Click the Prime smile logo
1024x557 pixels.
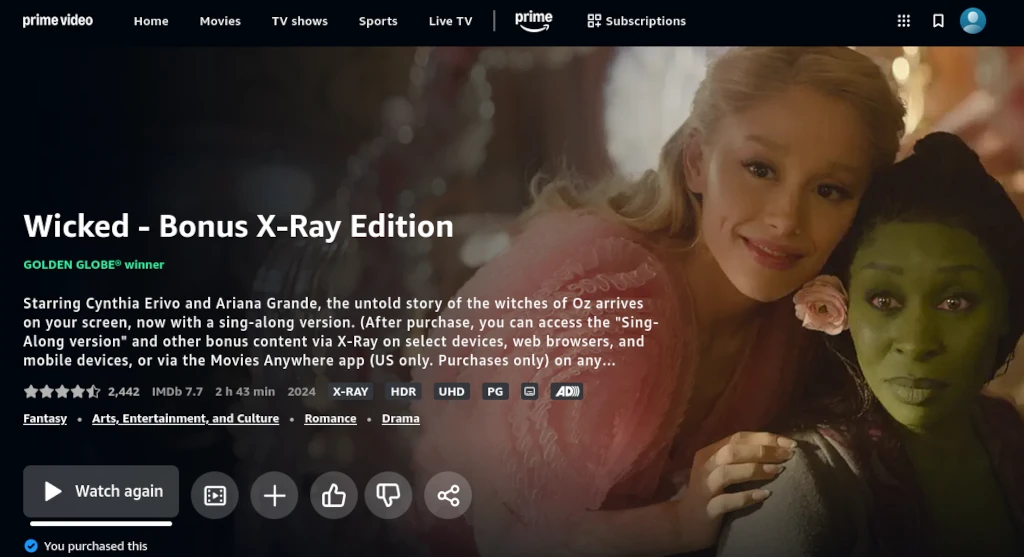point(534,21)
